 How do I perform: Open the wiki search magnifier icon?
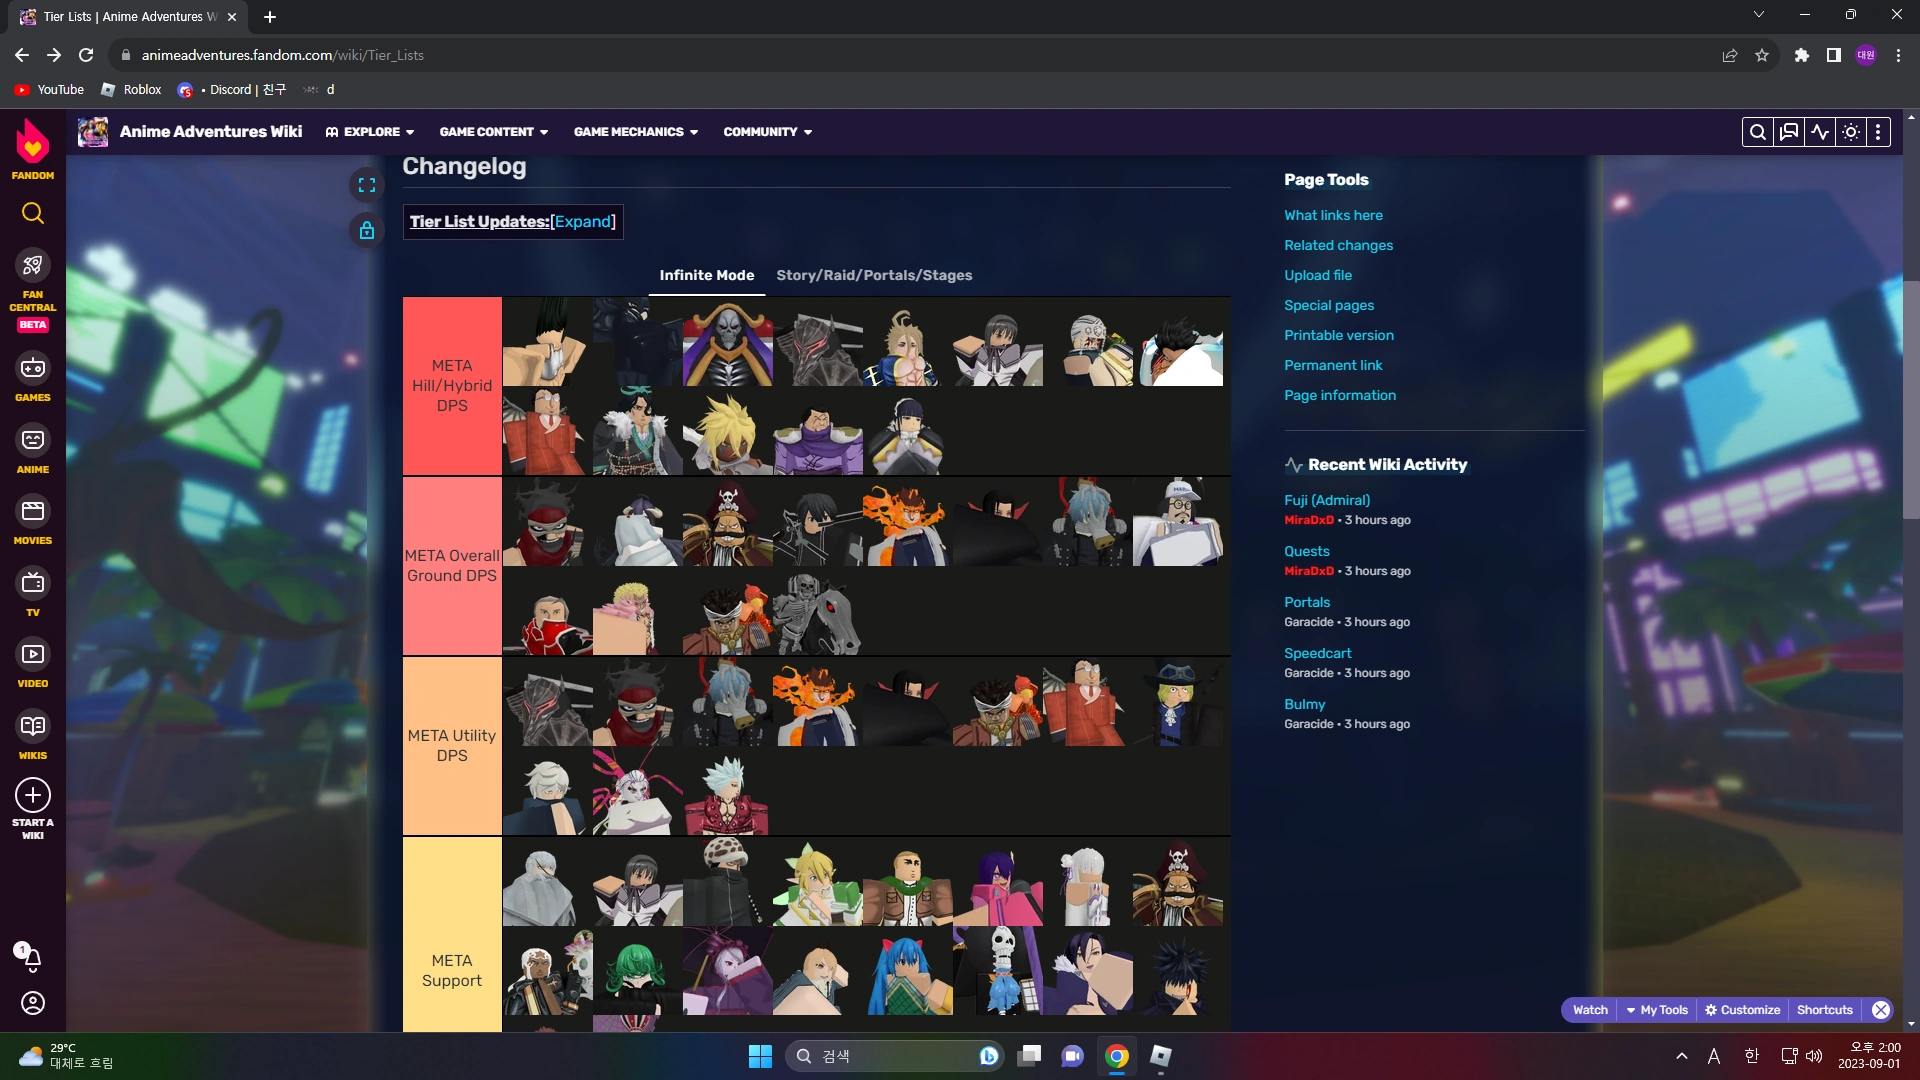[x=1757, y=132]
